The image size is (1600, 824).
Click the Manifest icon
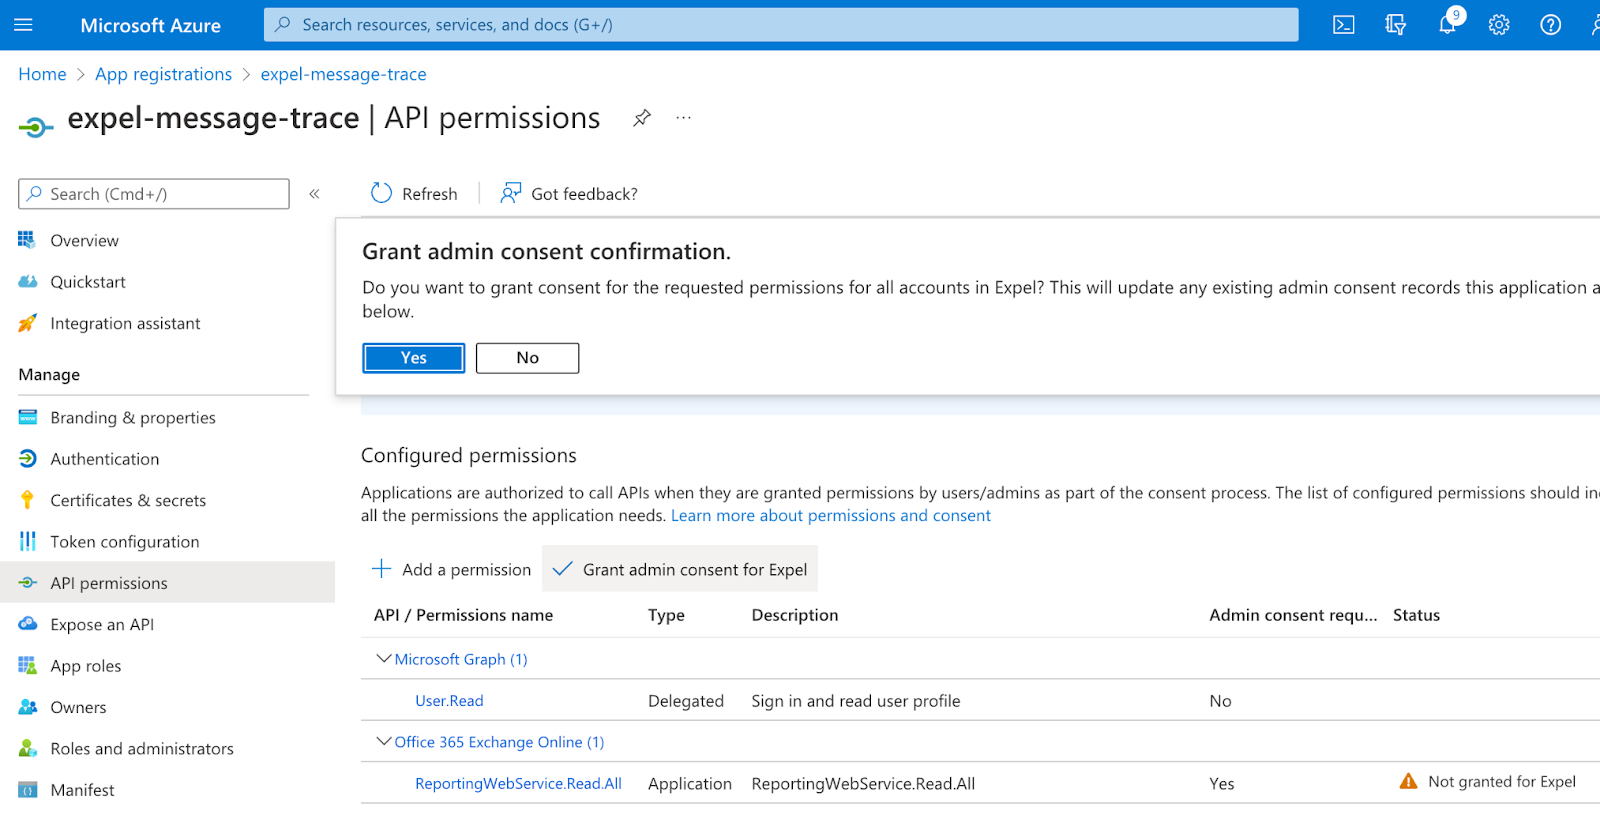click(27, 790)
